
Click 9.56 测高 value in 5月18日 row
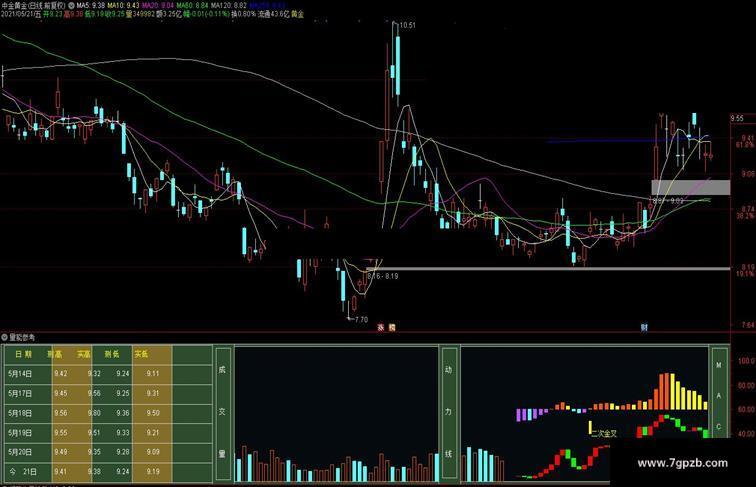click(61, 413)
